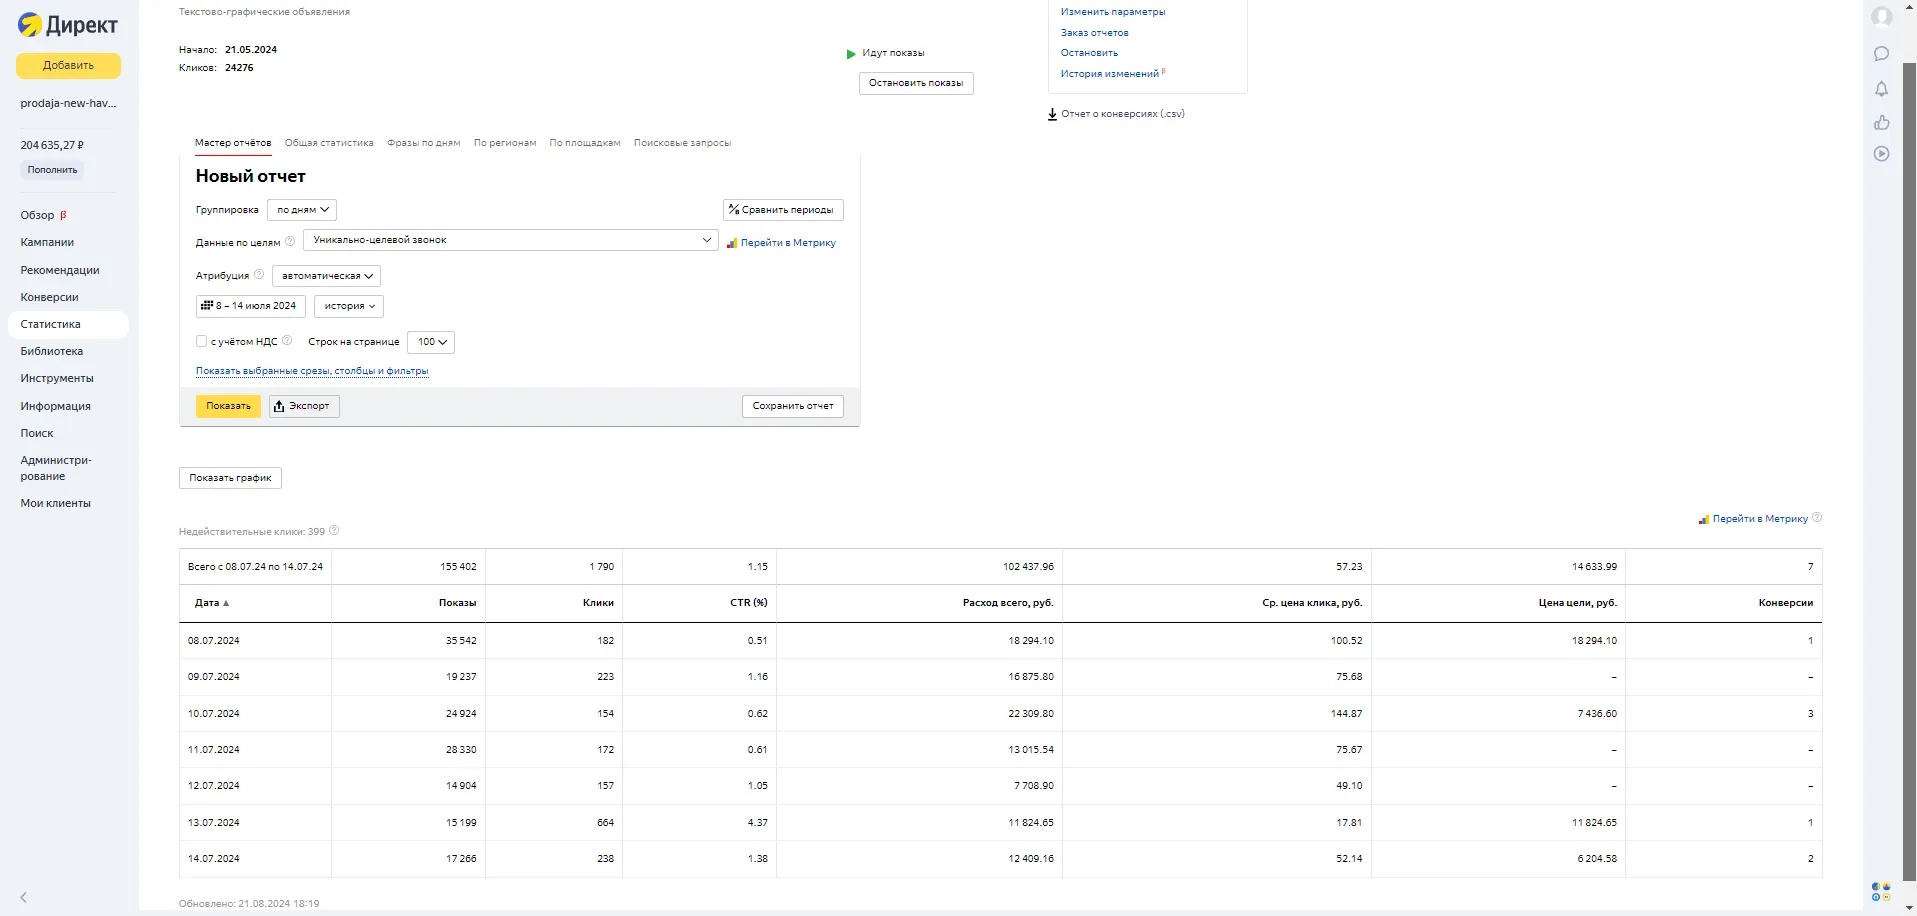Click 'Показать выбранные срезы, столбцы и фильтры' link
1917x916 pixels.
pyautogui.click(x=312, y=371)
